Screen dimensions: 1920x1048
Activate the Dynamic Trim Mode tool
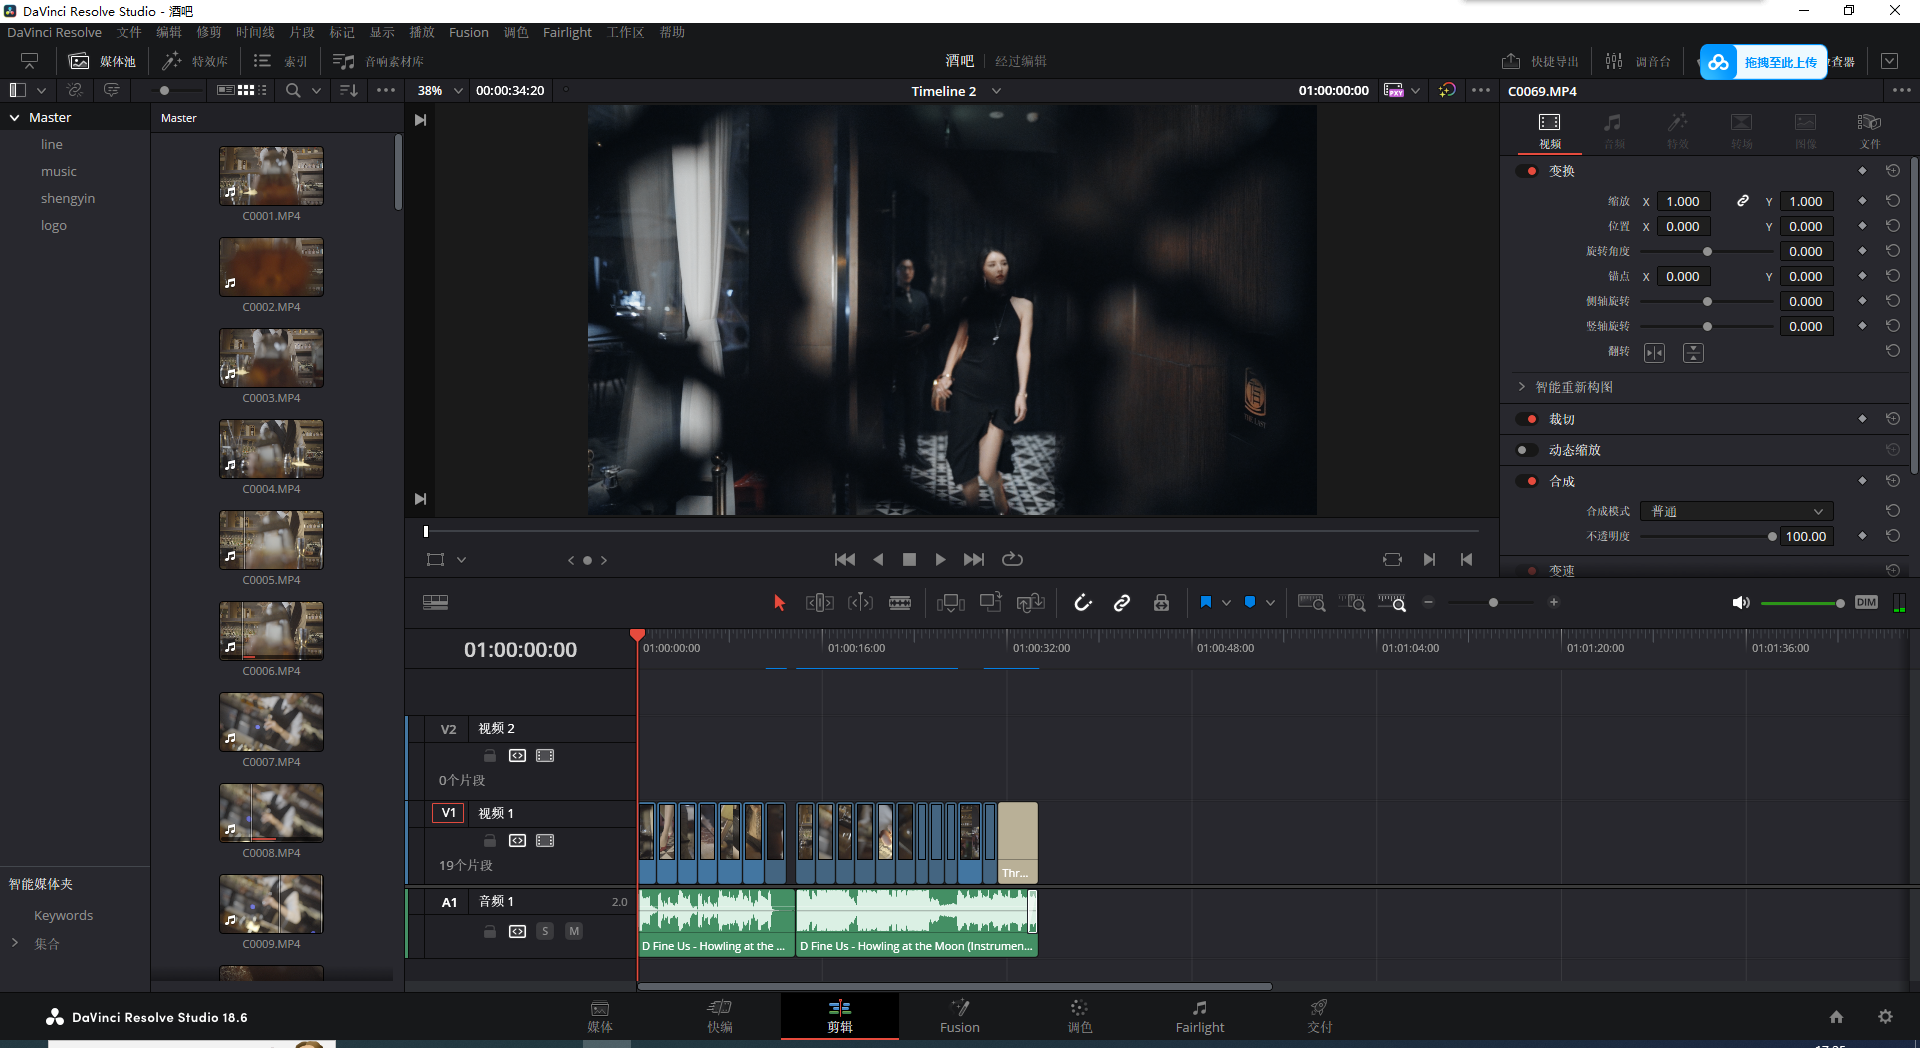(860, 602)
